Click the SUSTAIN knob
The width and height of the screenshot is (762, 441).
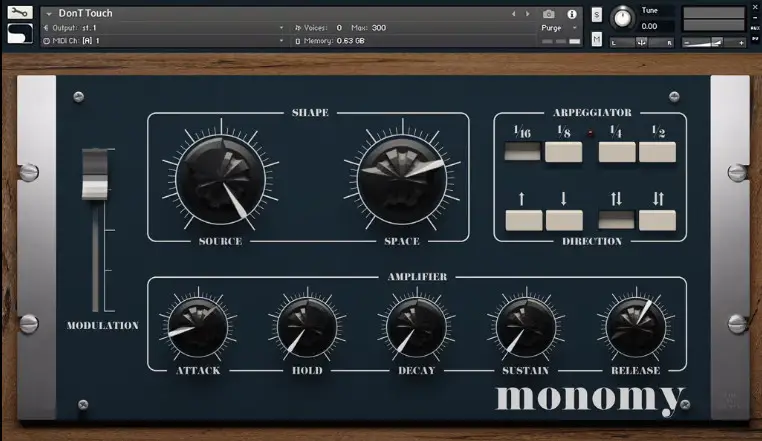(526, 327)
